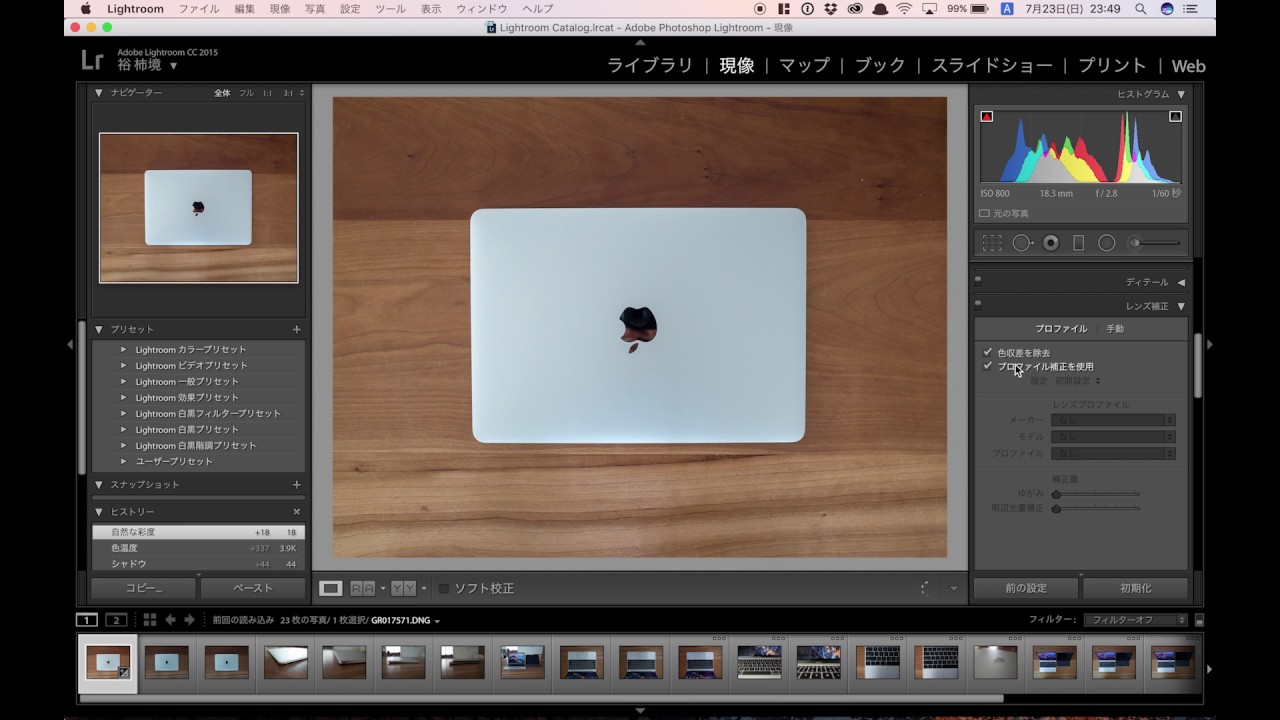Go back with filmstrip left arrow

click(x=170, y=620)
